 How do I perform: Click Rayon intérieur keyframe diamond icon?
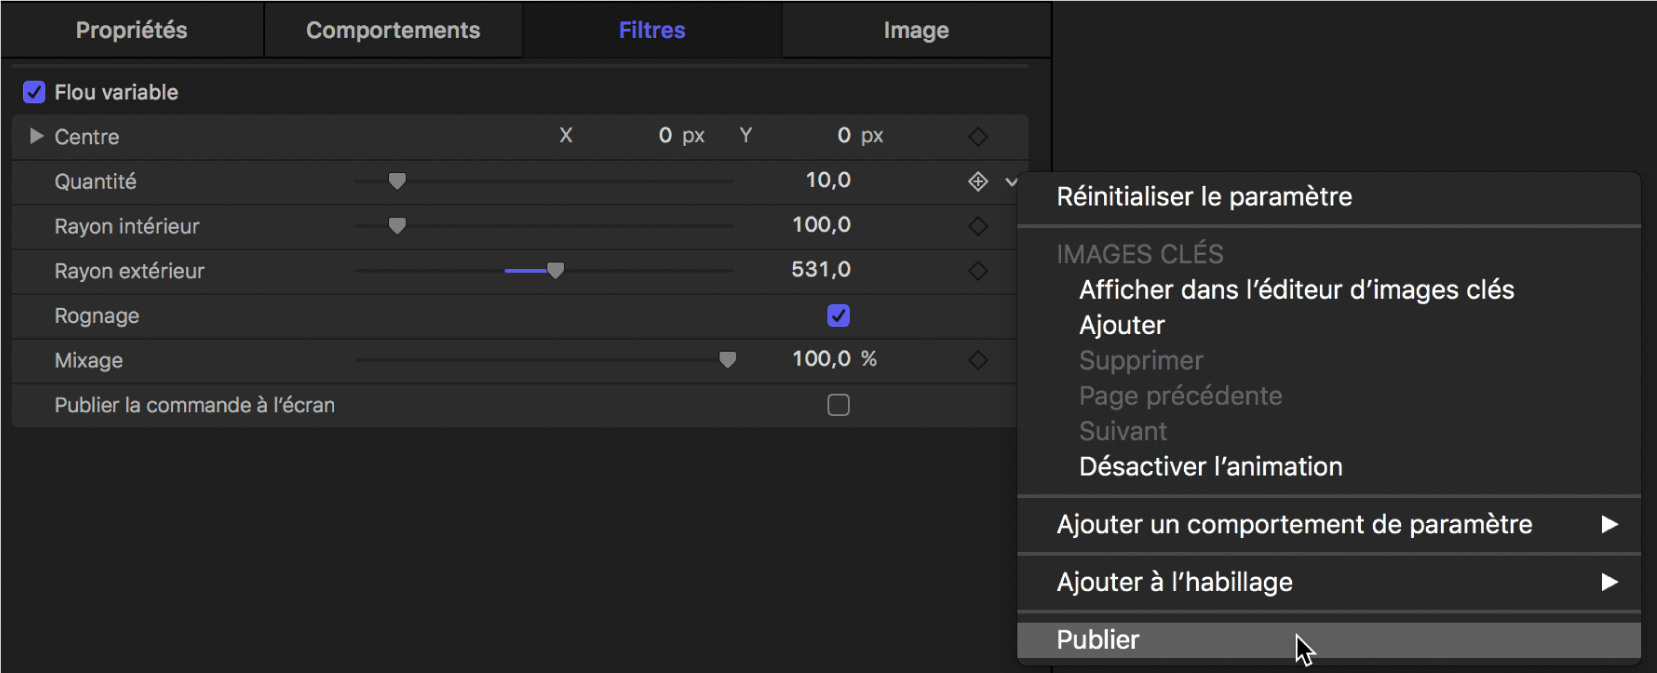coord(978,226)
